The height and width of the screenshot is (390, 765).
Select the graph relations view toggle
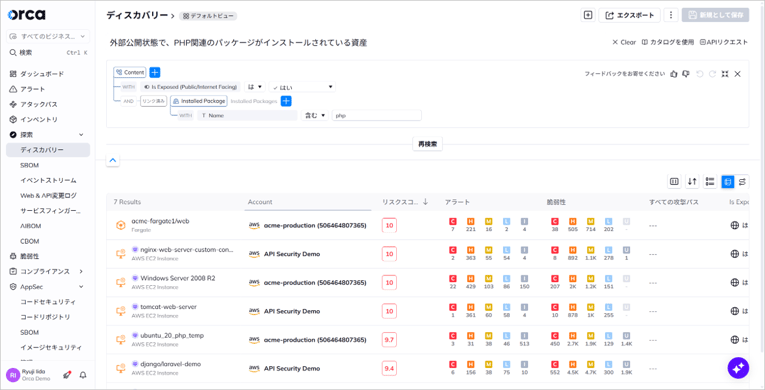[742, 182]
